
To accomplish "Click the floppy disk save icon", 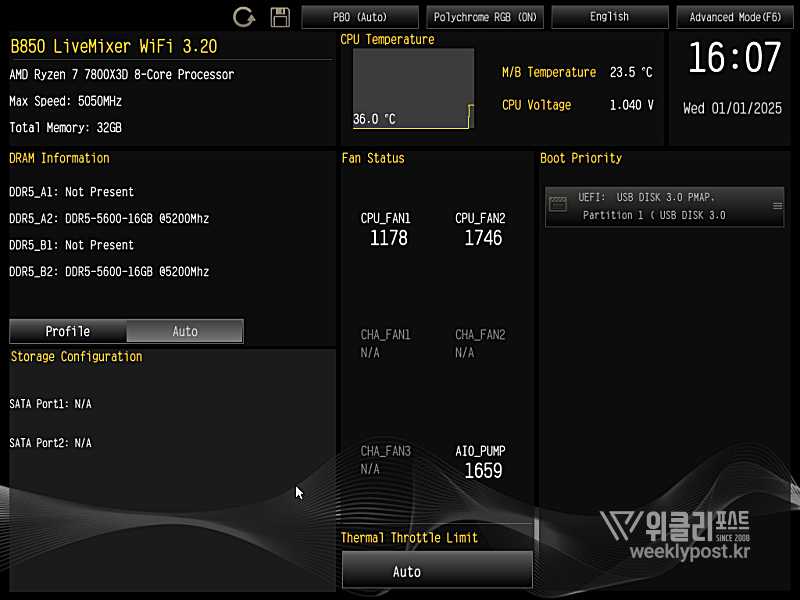I will point(280,17).
